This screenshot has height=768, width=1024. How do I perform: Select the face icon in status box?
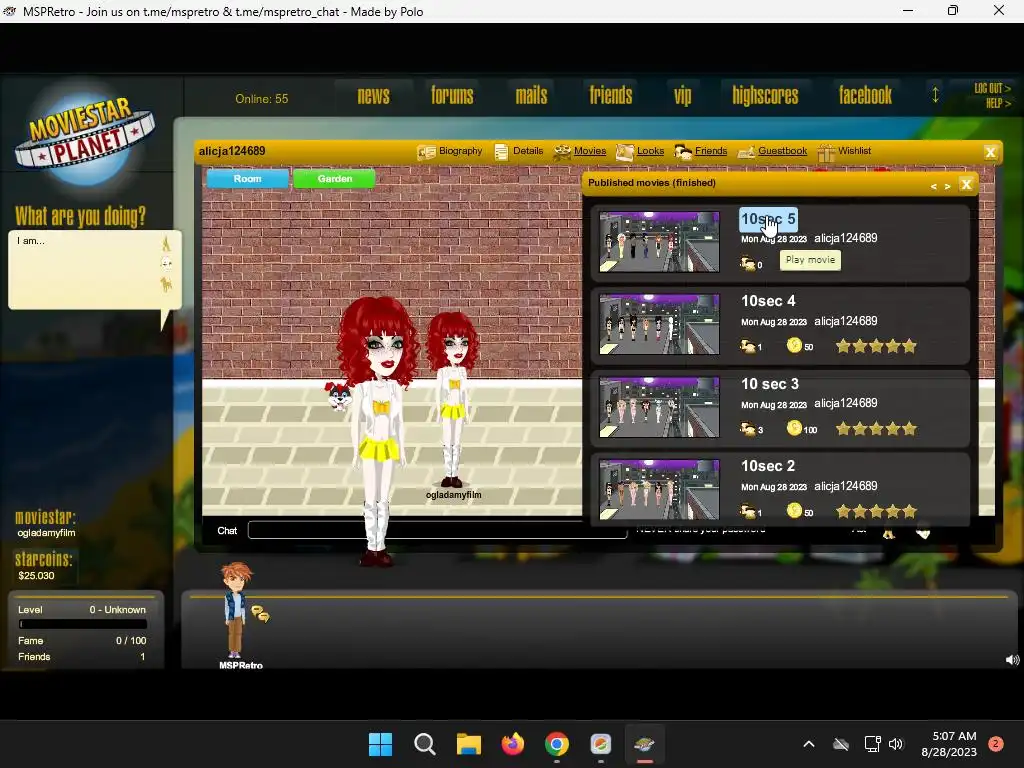[x=167, y=264]
